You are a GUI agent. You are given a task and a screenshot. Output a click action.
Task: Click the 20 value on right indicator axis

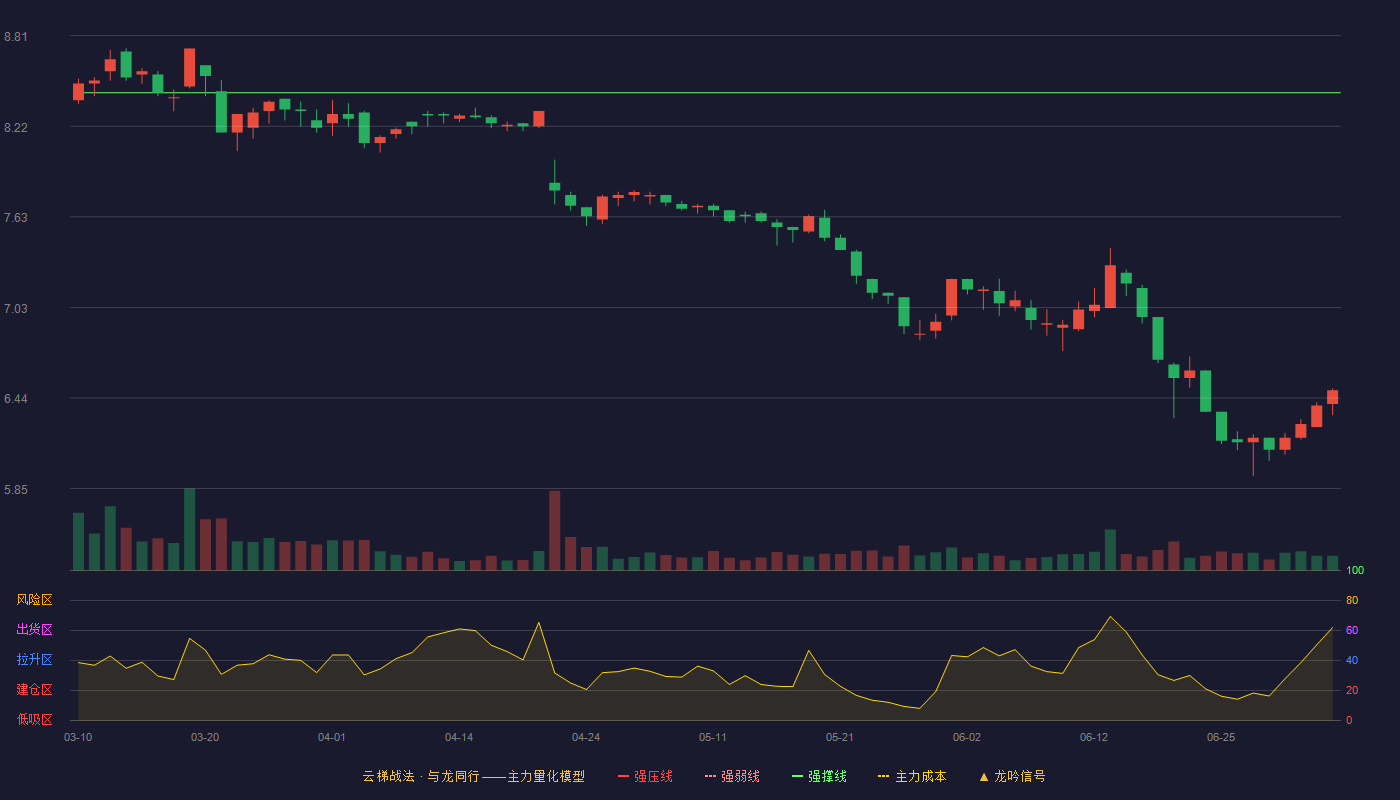(1352, 690)
